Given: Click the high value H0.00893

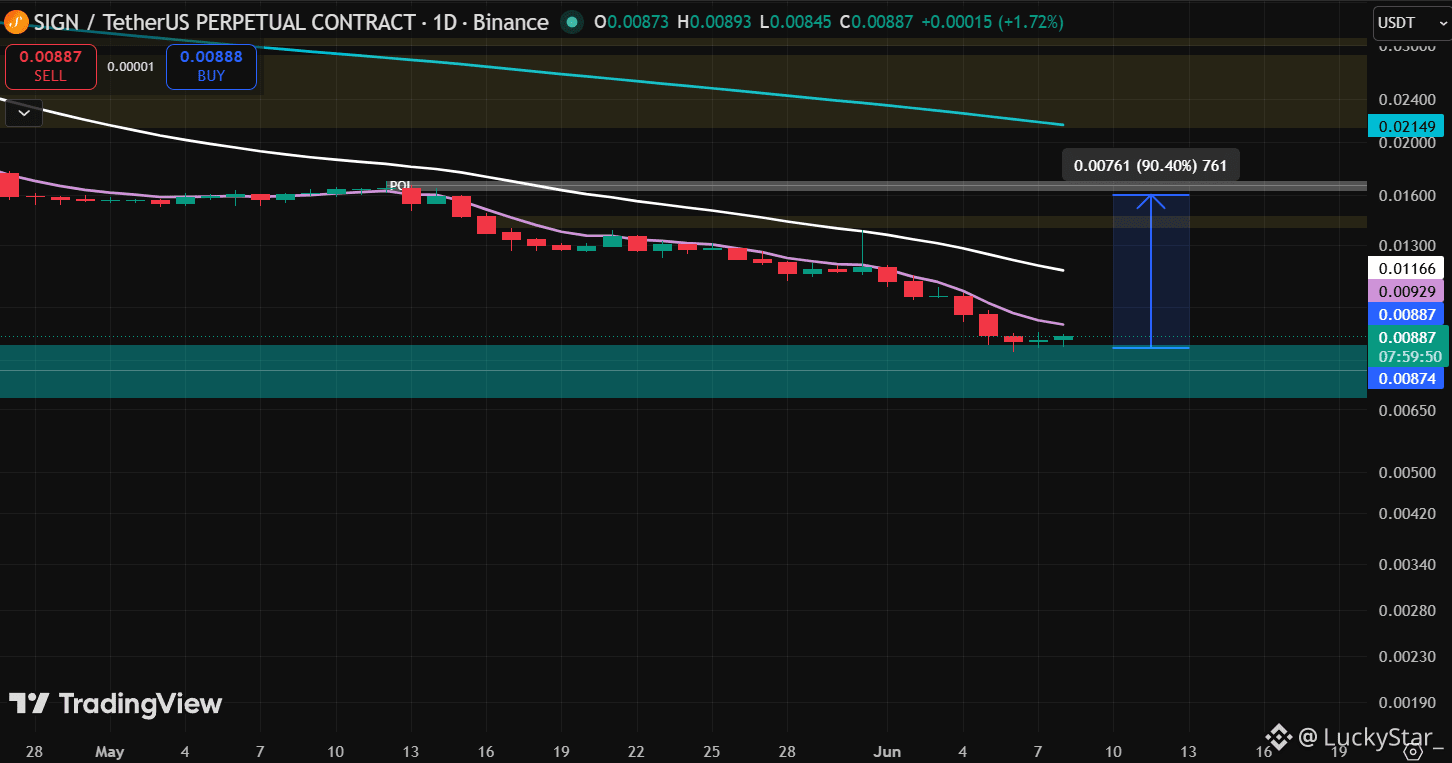Looking at the screenshot, I should tap(714, 22).
